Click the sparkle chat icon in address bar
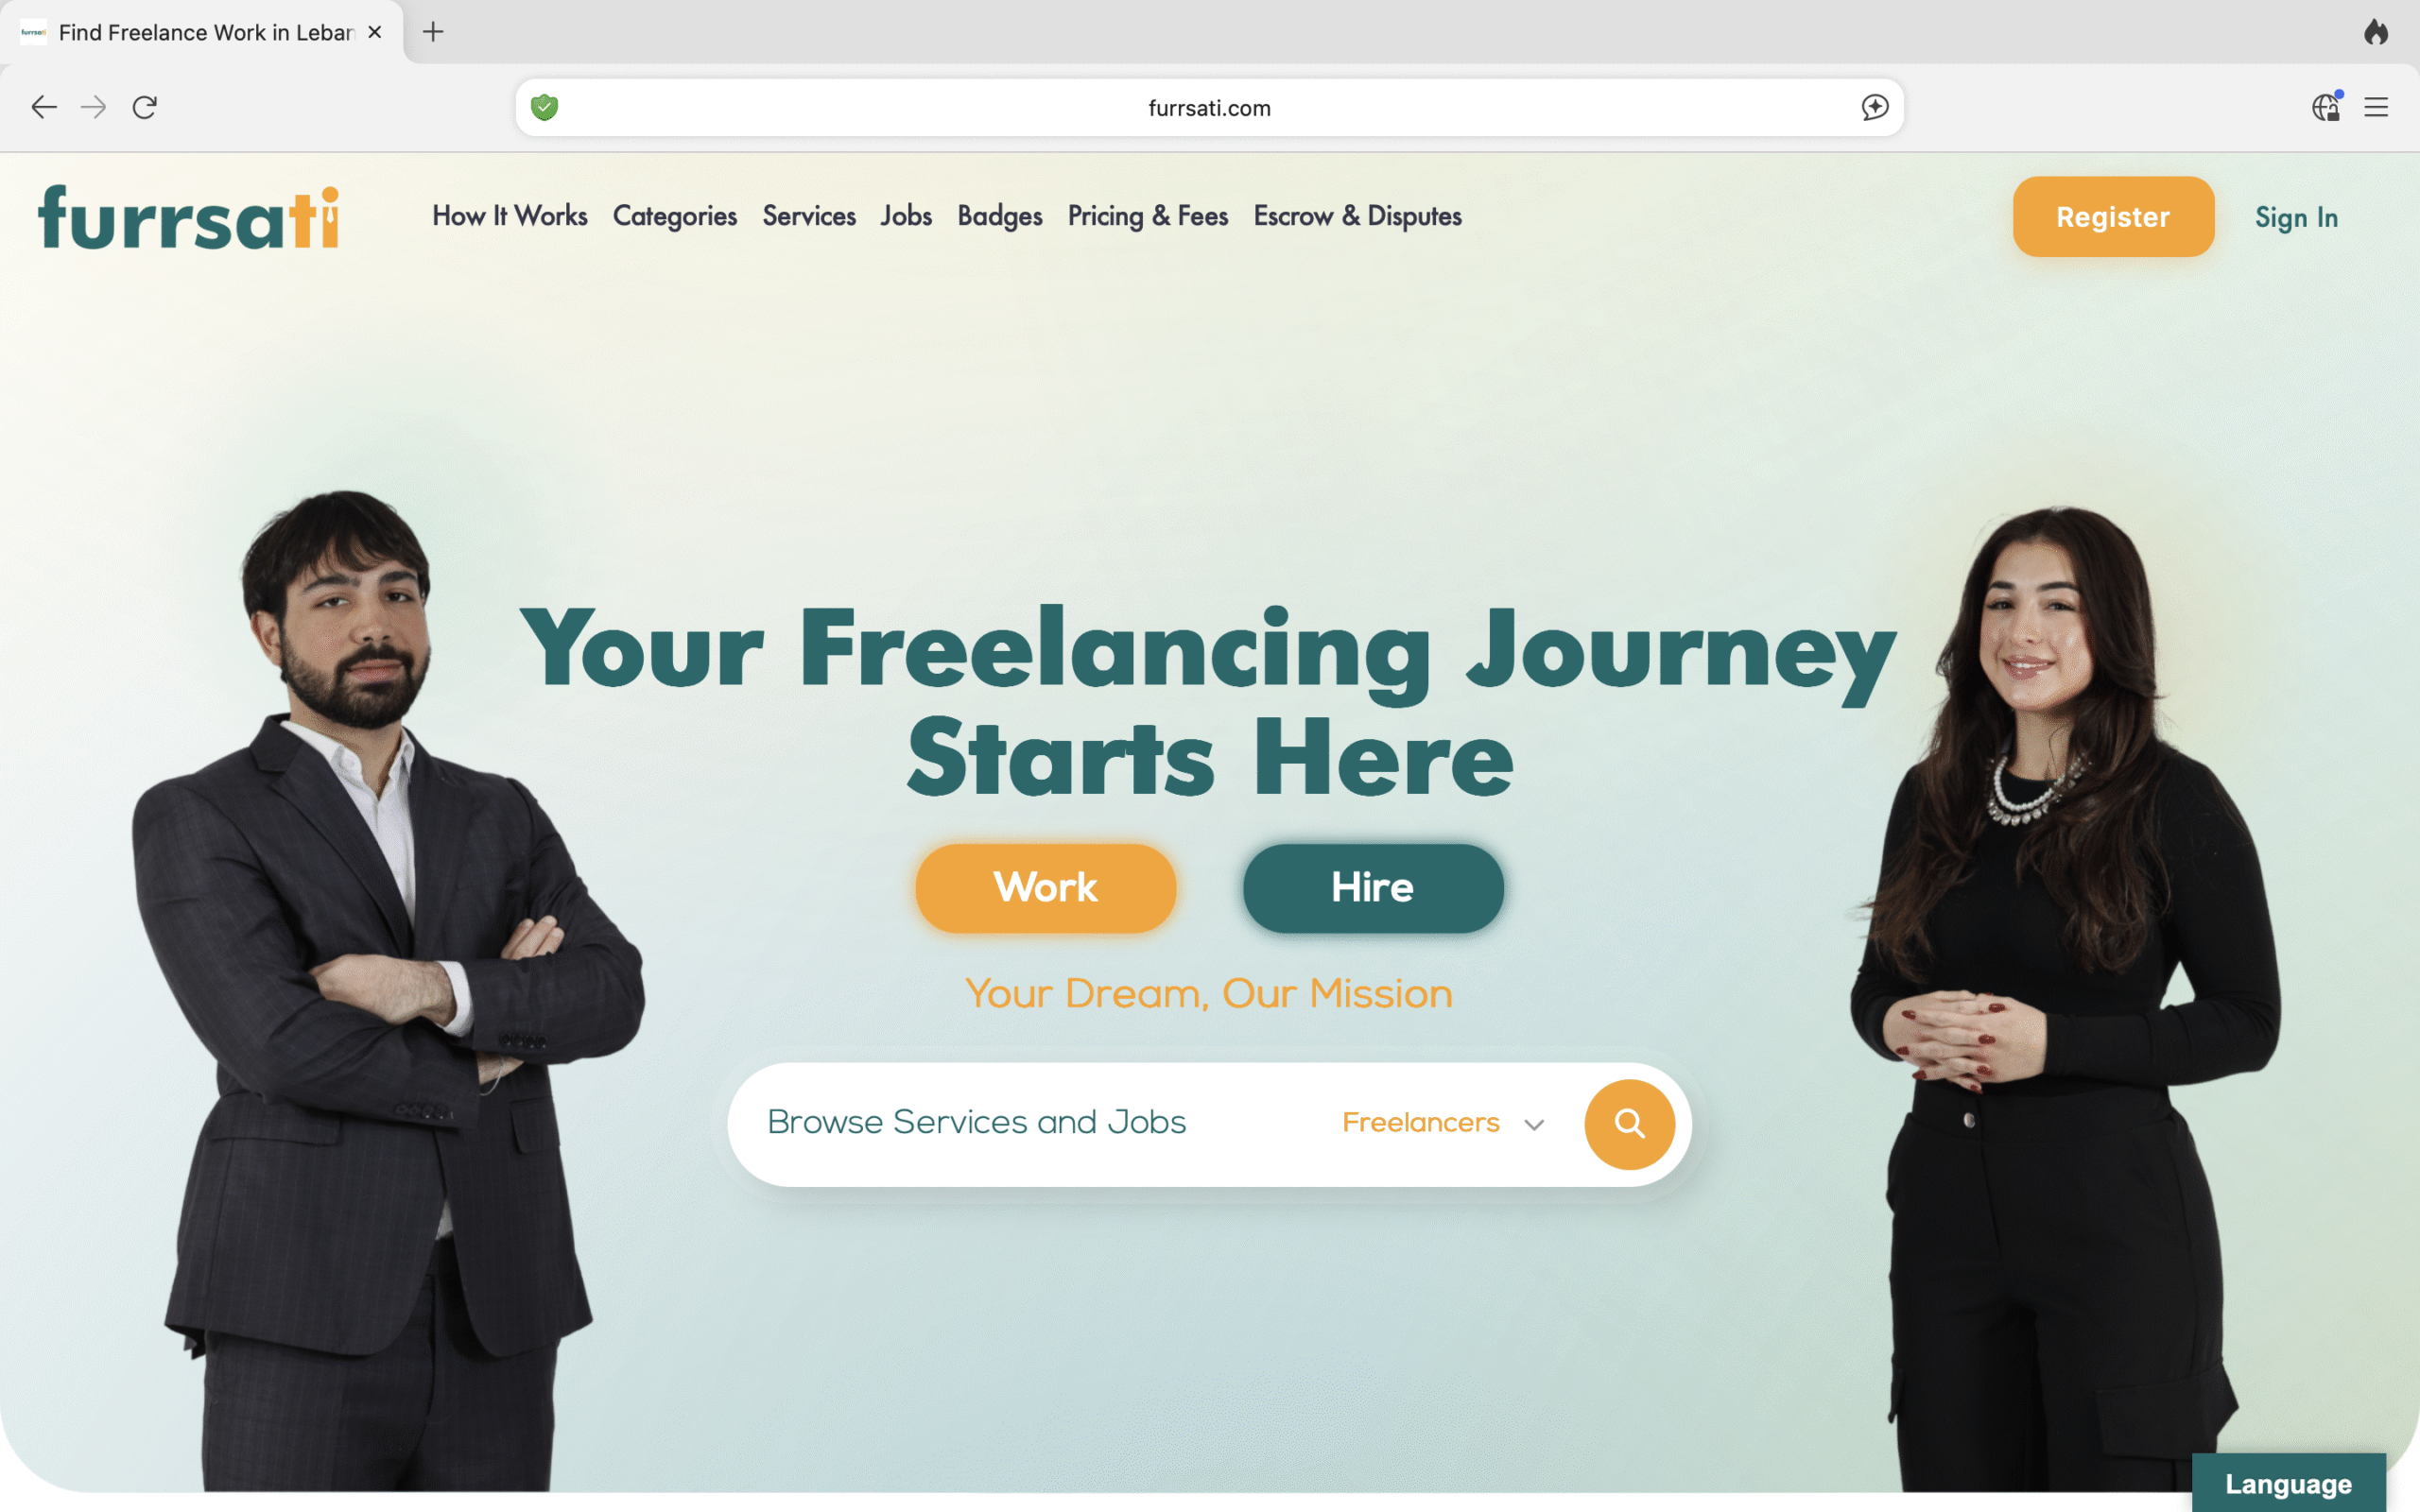This screenshot has height=1512, width=2420. (x=1875, y=107)
